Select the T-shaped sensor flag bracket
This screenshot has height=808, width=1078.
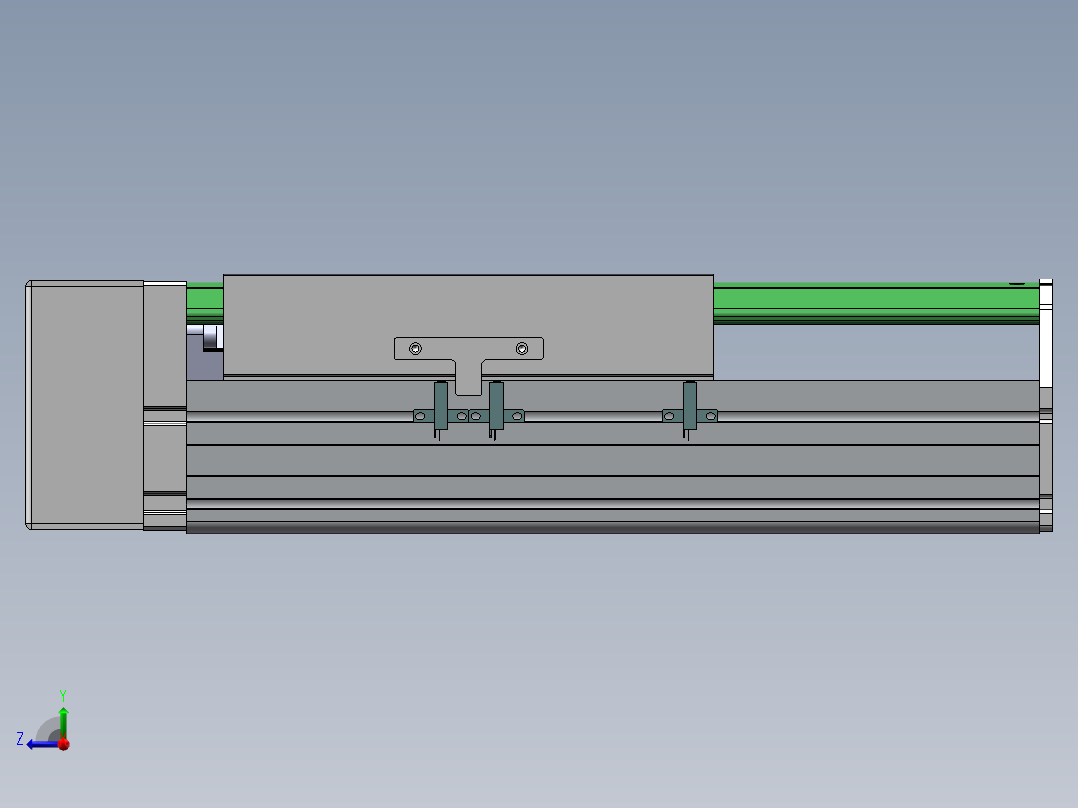click(x=469, y=365)
